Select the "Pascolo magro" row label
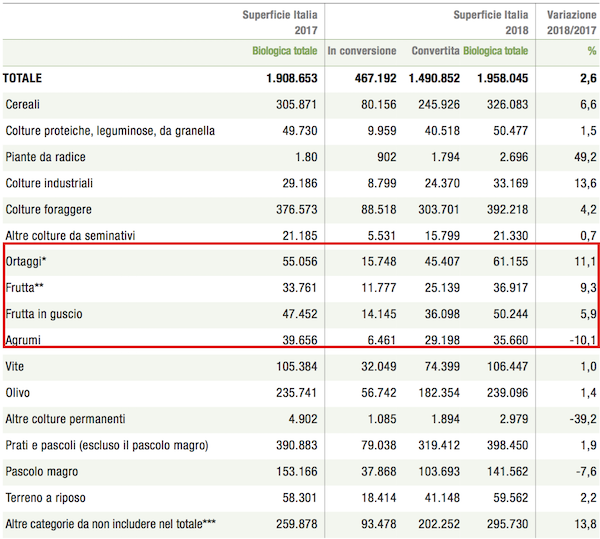 pos(43,469)
